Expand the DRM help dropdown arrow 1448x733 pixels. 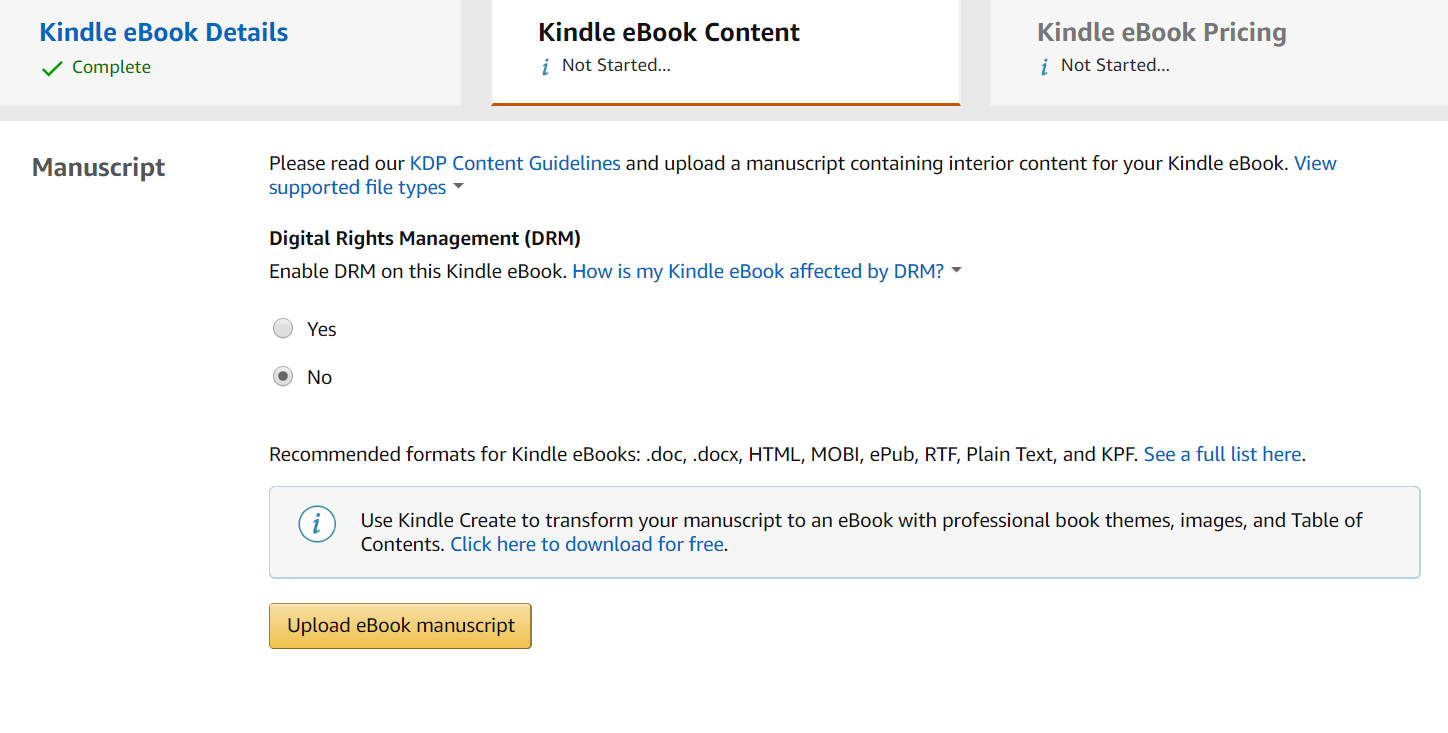(956, 271)
